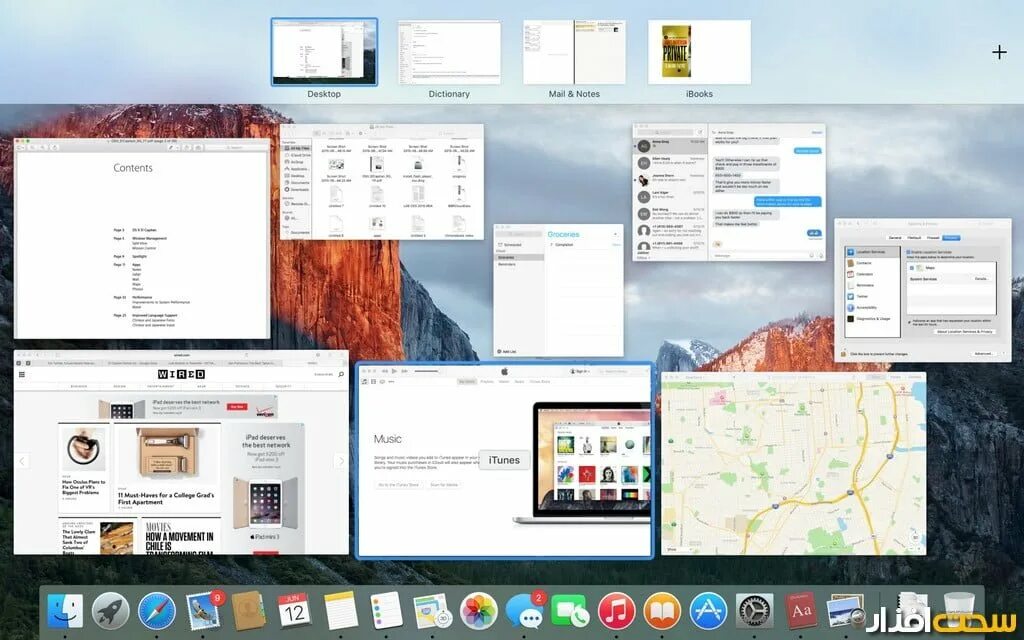Screen dimensions: 1024x640
Task: Click Advanced button in Security & Privacy
Action: point(984,354)
